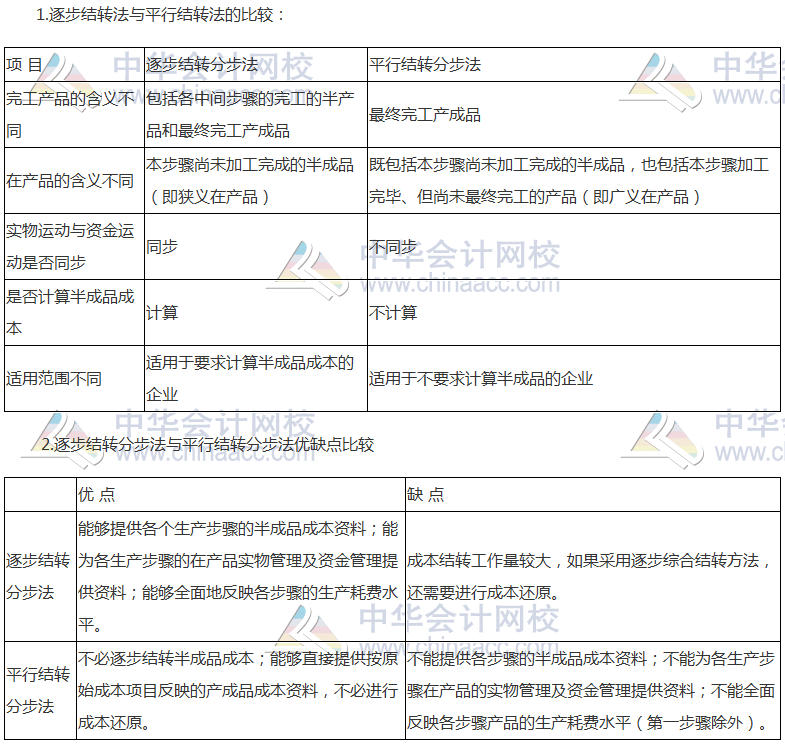Click cell '包括各中间步骤的完工的半产品和最终完工产成品'
The height and width of the screenshot is (747, 785).
[256, 115]
